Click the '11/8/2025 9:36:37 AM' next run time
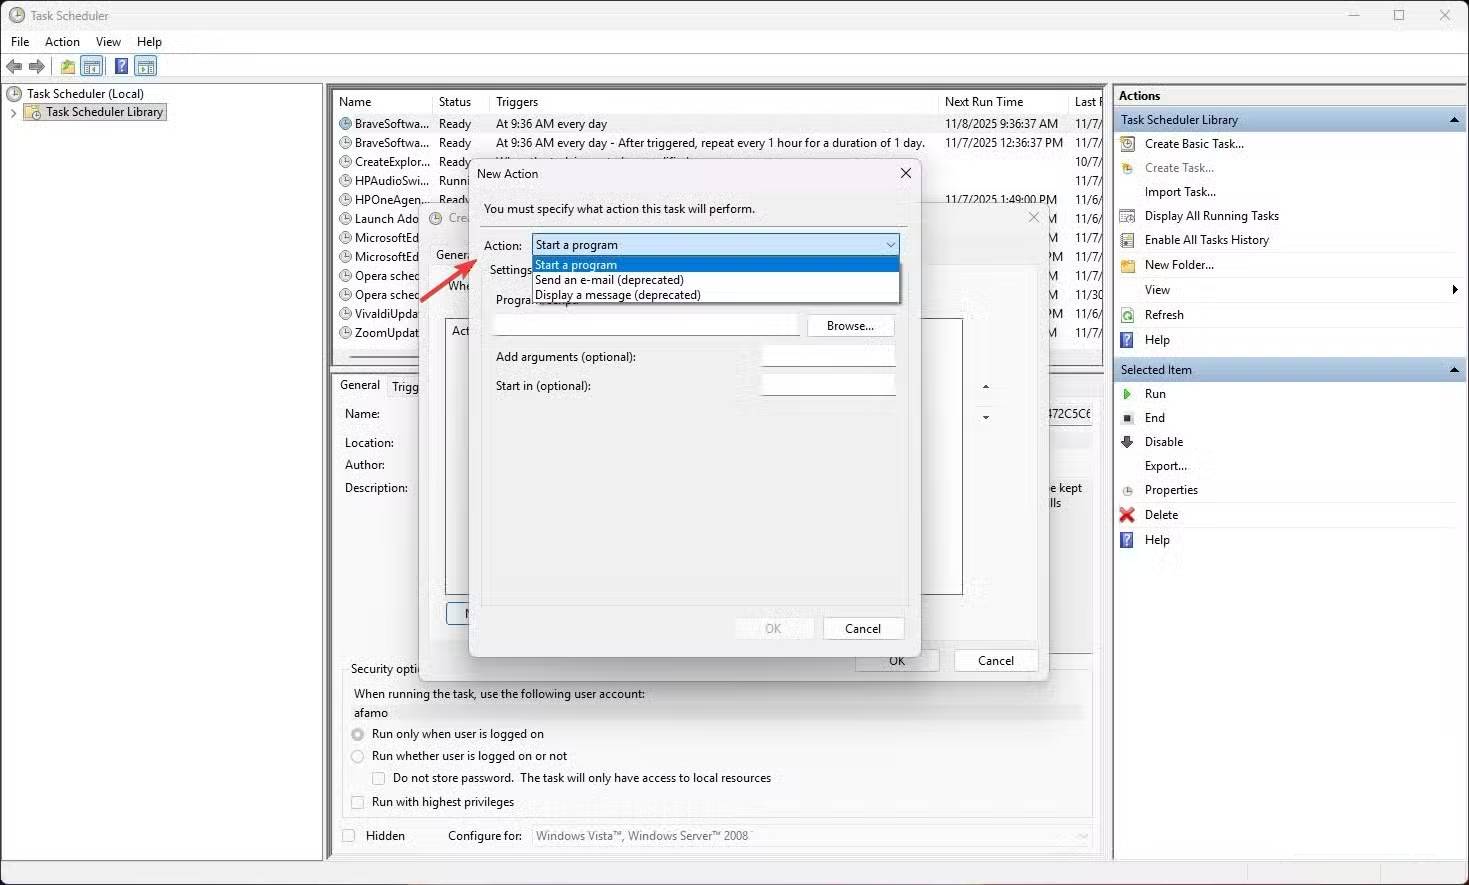 point(1001,124)
